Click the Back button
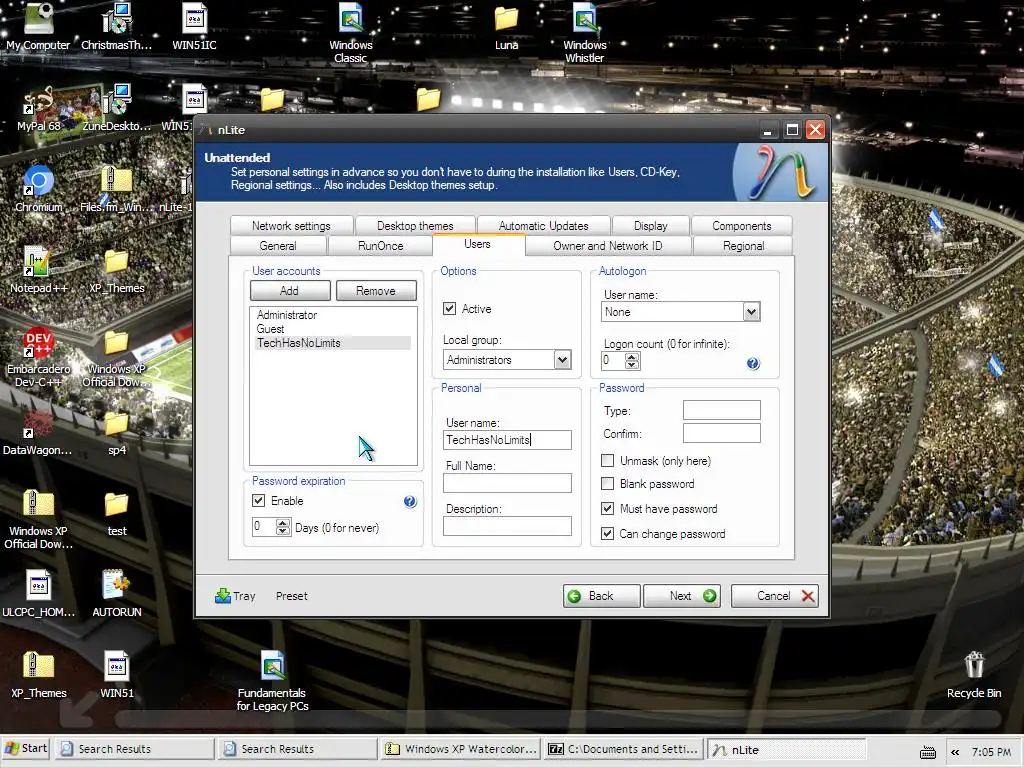 [x=601, y=596]
